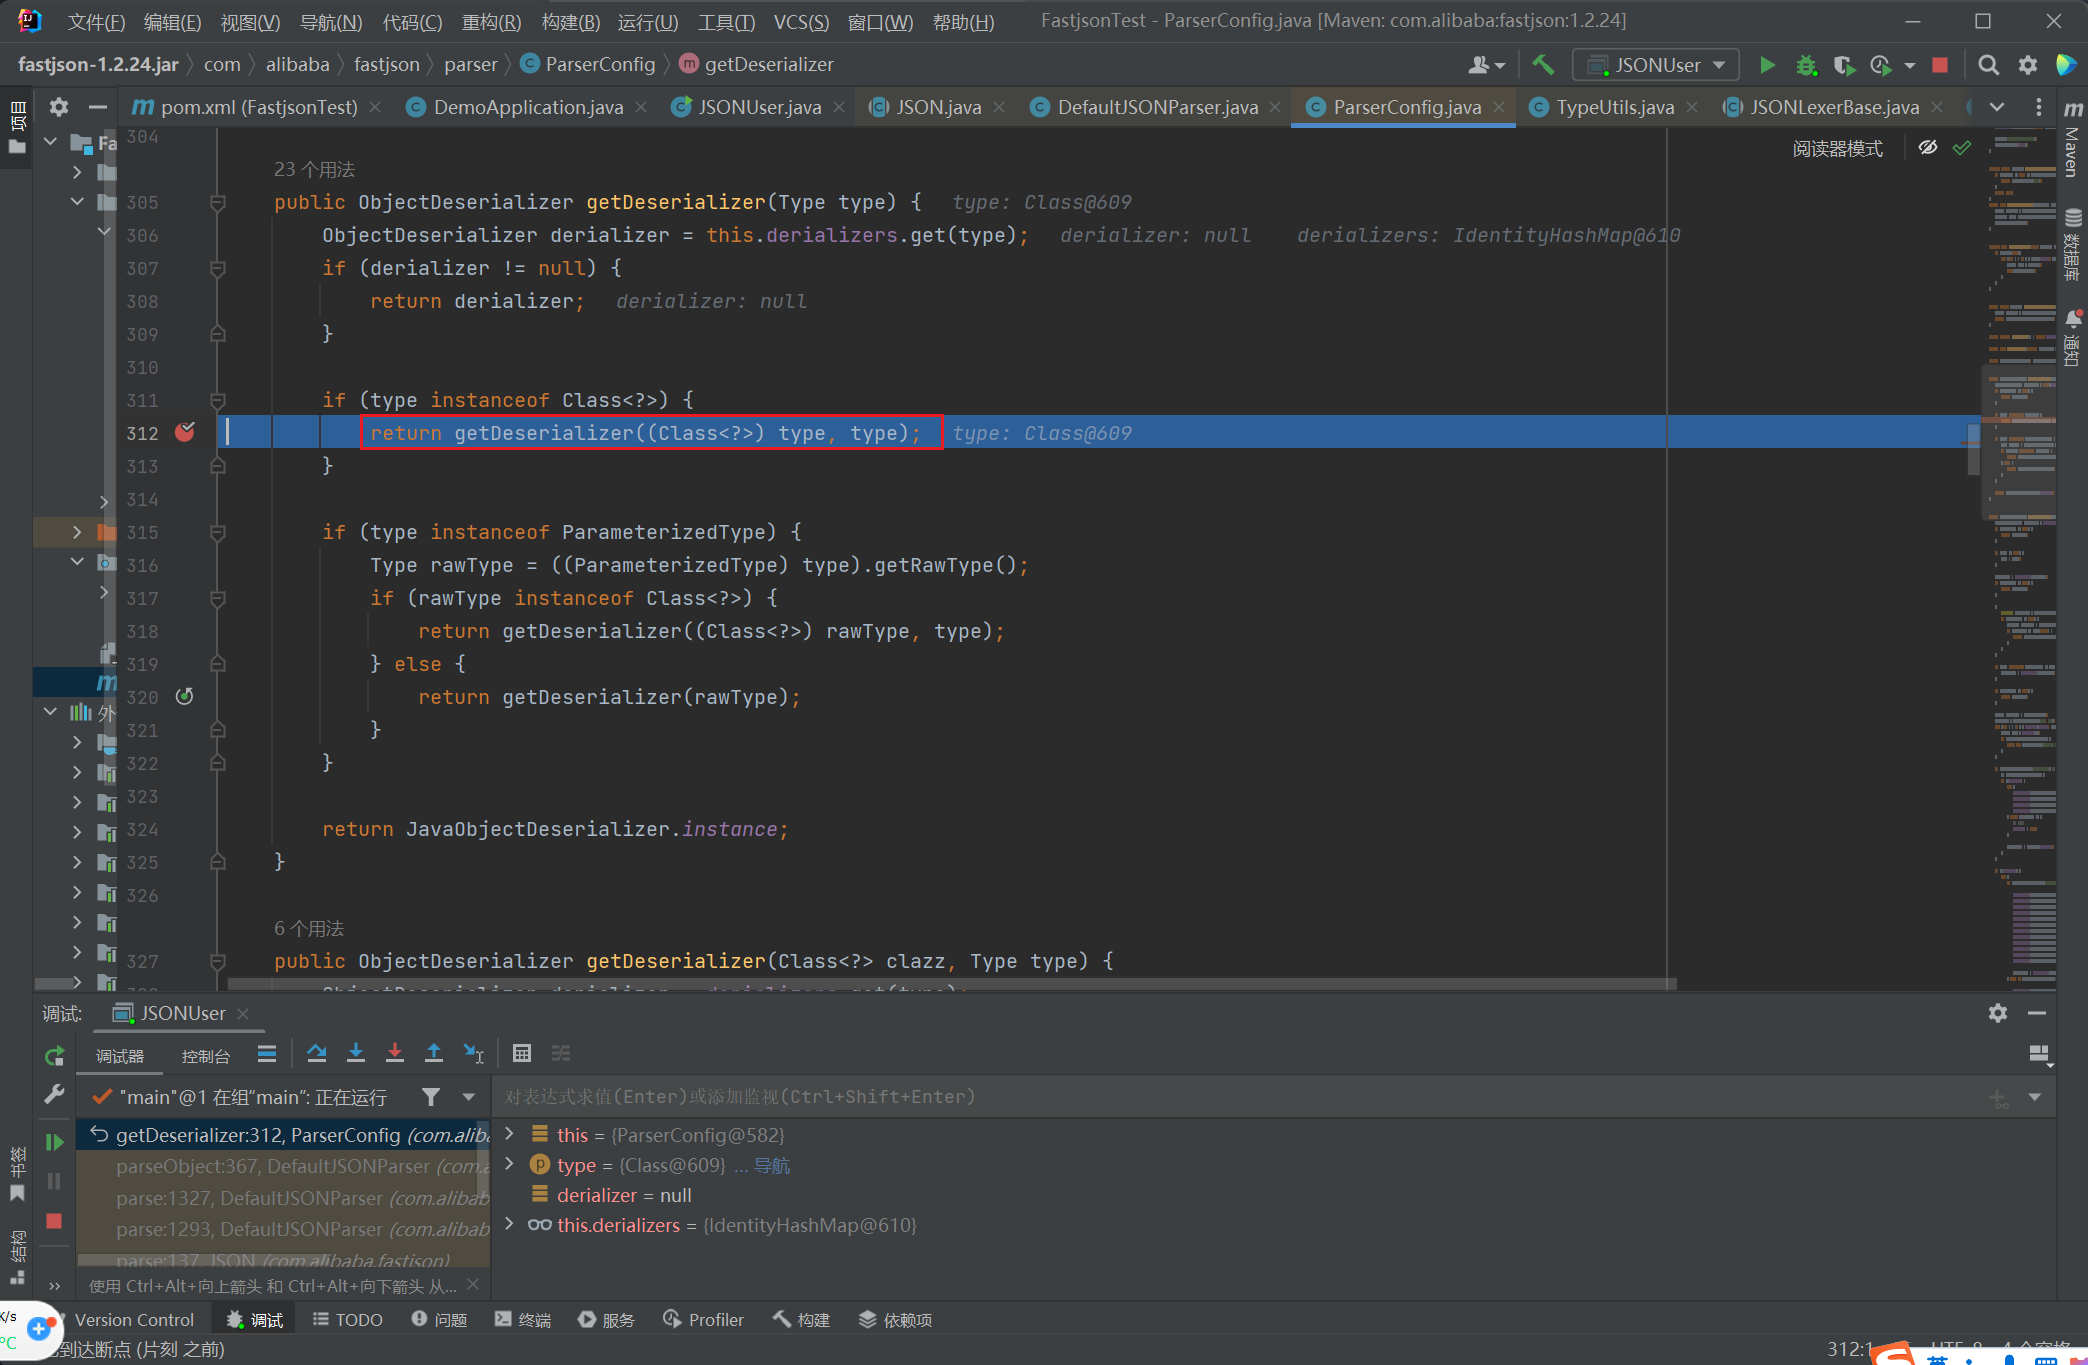
Task: Toggle the breakpoint on line 312
Action: [x=185, y=432]
